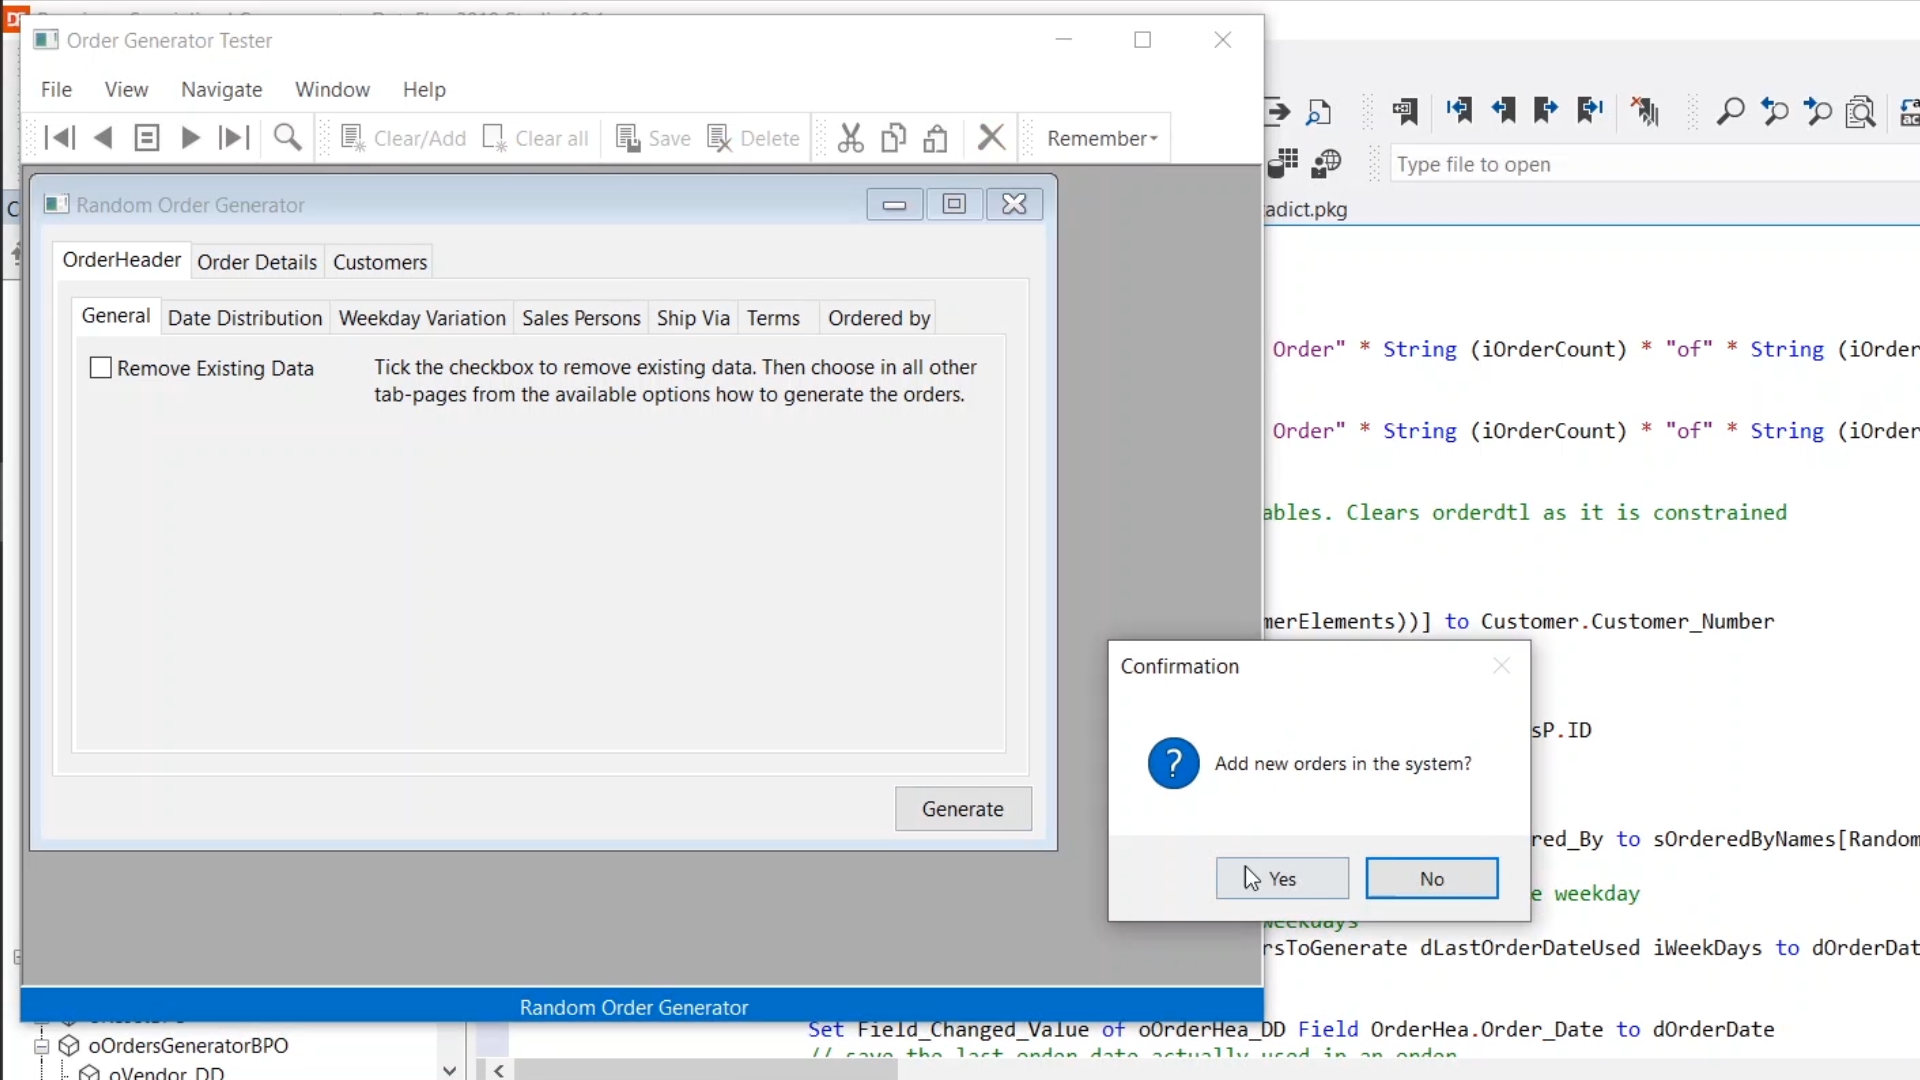The height and width of the screenshot is (1080, 1920).
Task: Click the clear all bookmarks icon
Action: point(1645,111)
